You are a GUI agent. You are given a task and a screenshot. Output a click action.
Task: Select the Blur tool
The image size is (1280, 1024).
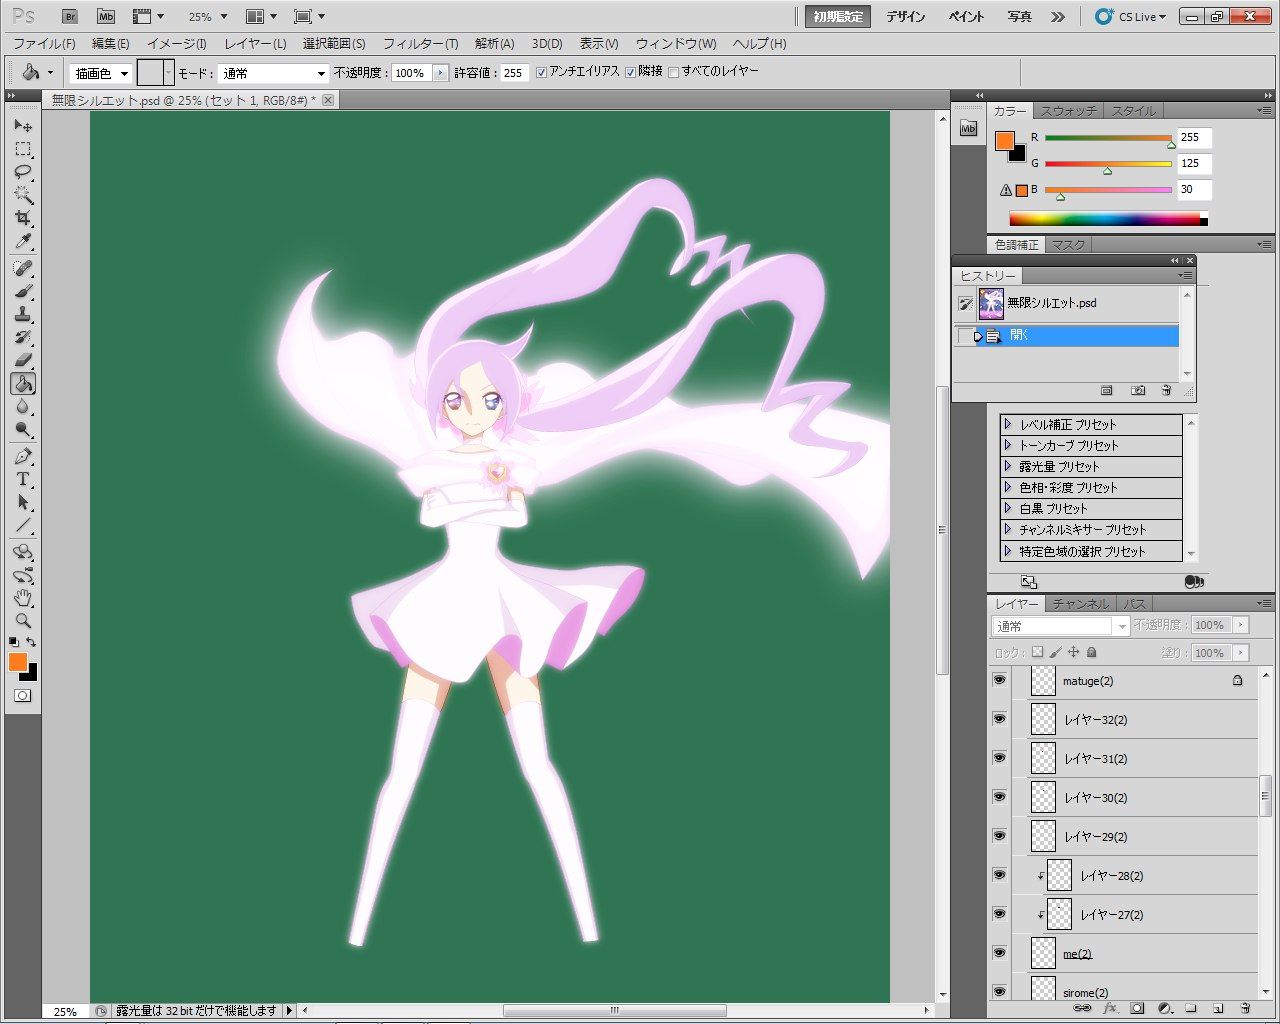pos(23,407)
